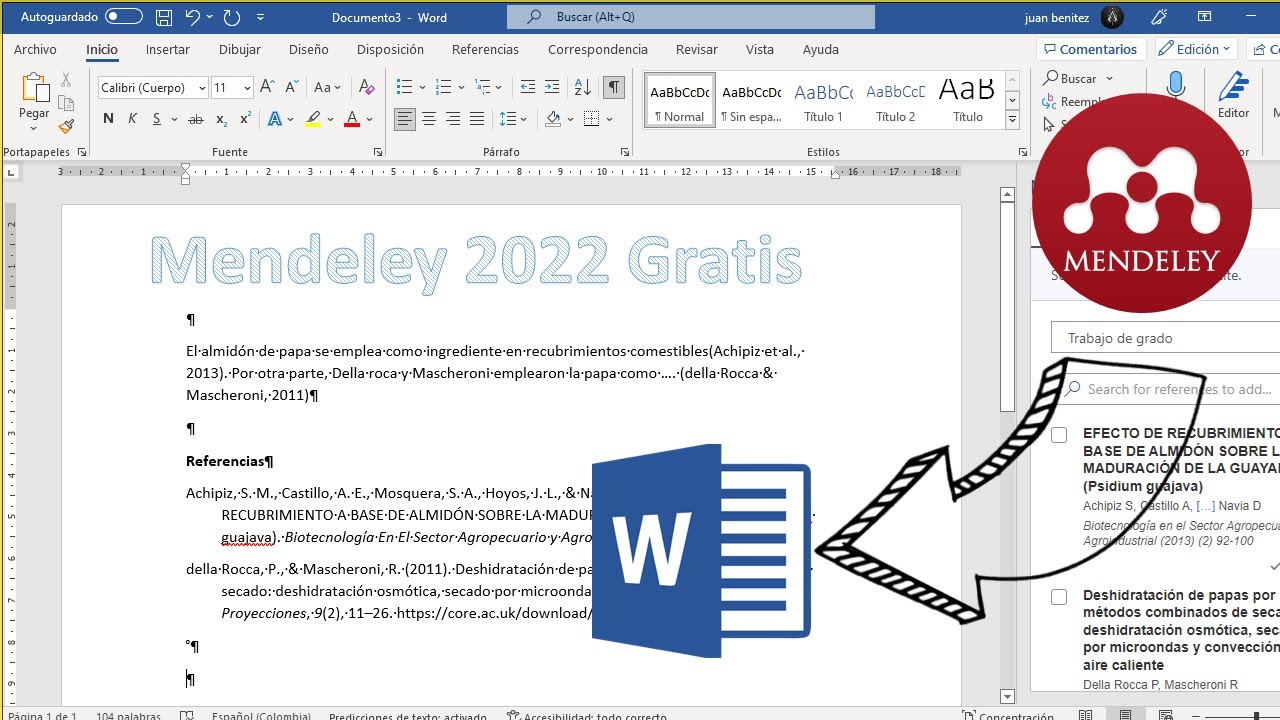The height and width of the screenshot is (720, 1280).
Task: Click the Buscar find button
Action: [x=1078, y=78]
